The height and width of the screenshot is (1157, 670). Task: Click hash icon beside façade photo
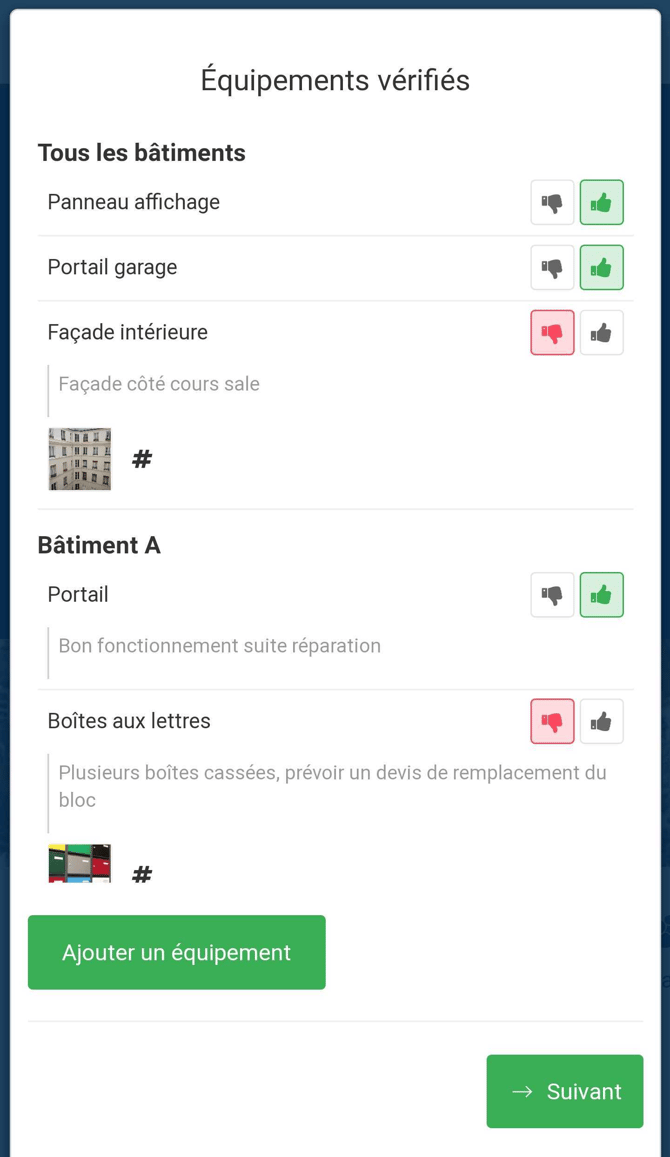[142, 459]
